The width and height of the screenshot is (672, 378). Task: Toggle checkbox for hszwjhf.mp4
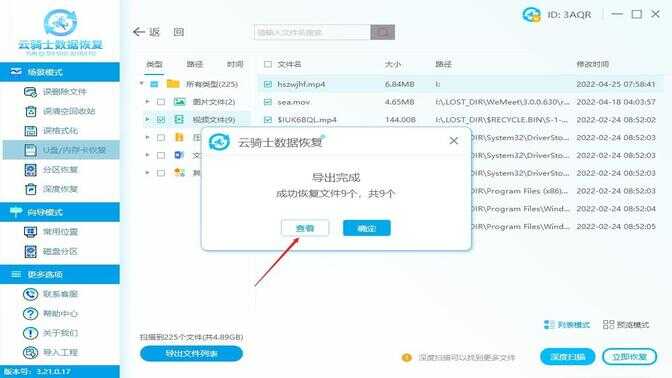(x=268, y=84)
